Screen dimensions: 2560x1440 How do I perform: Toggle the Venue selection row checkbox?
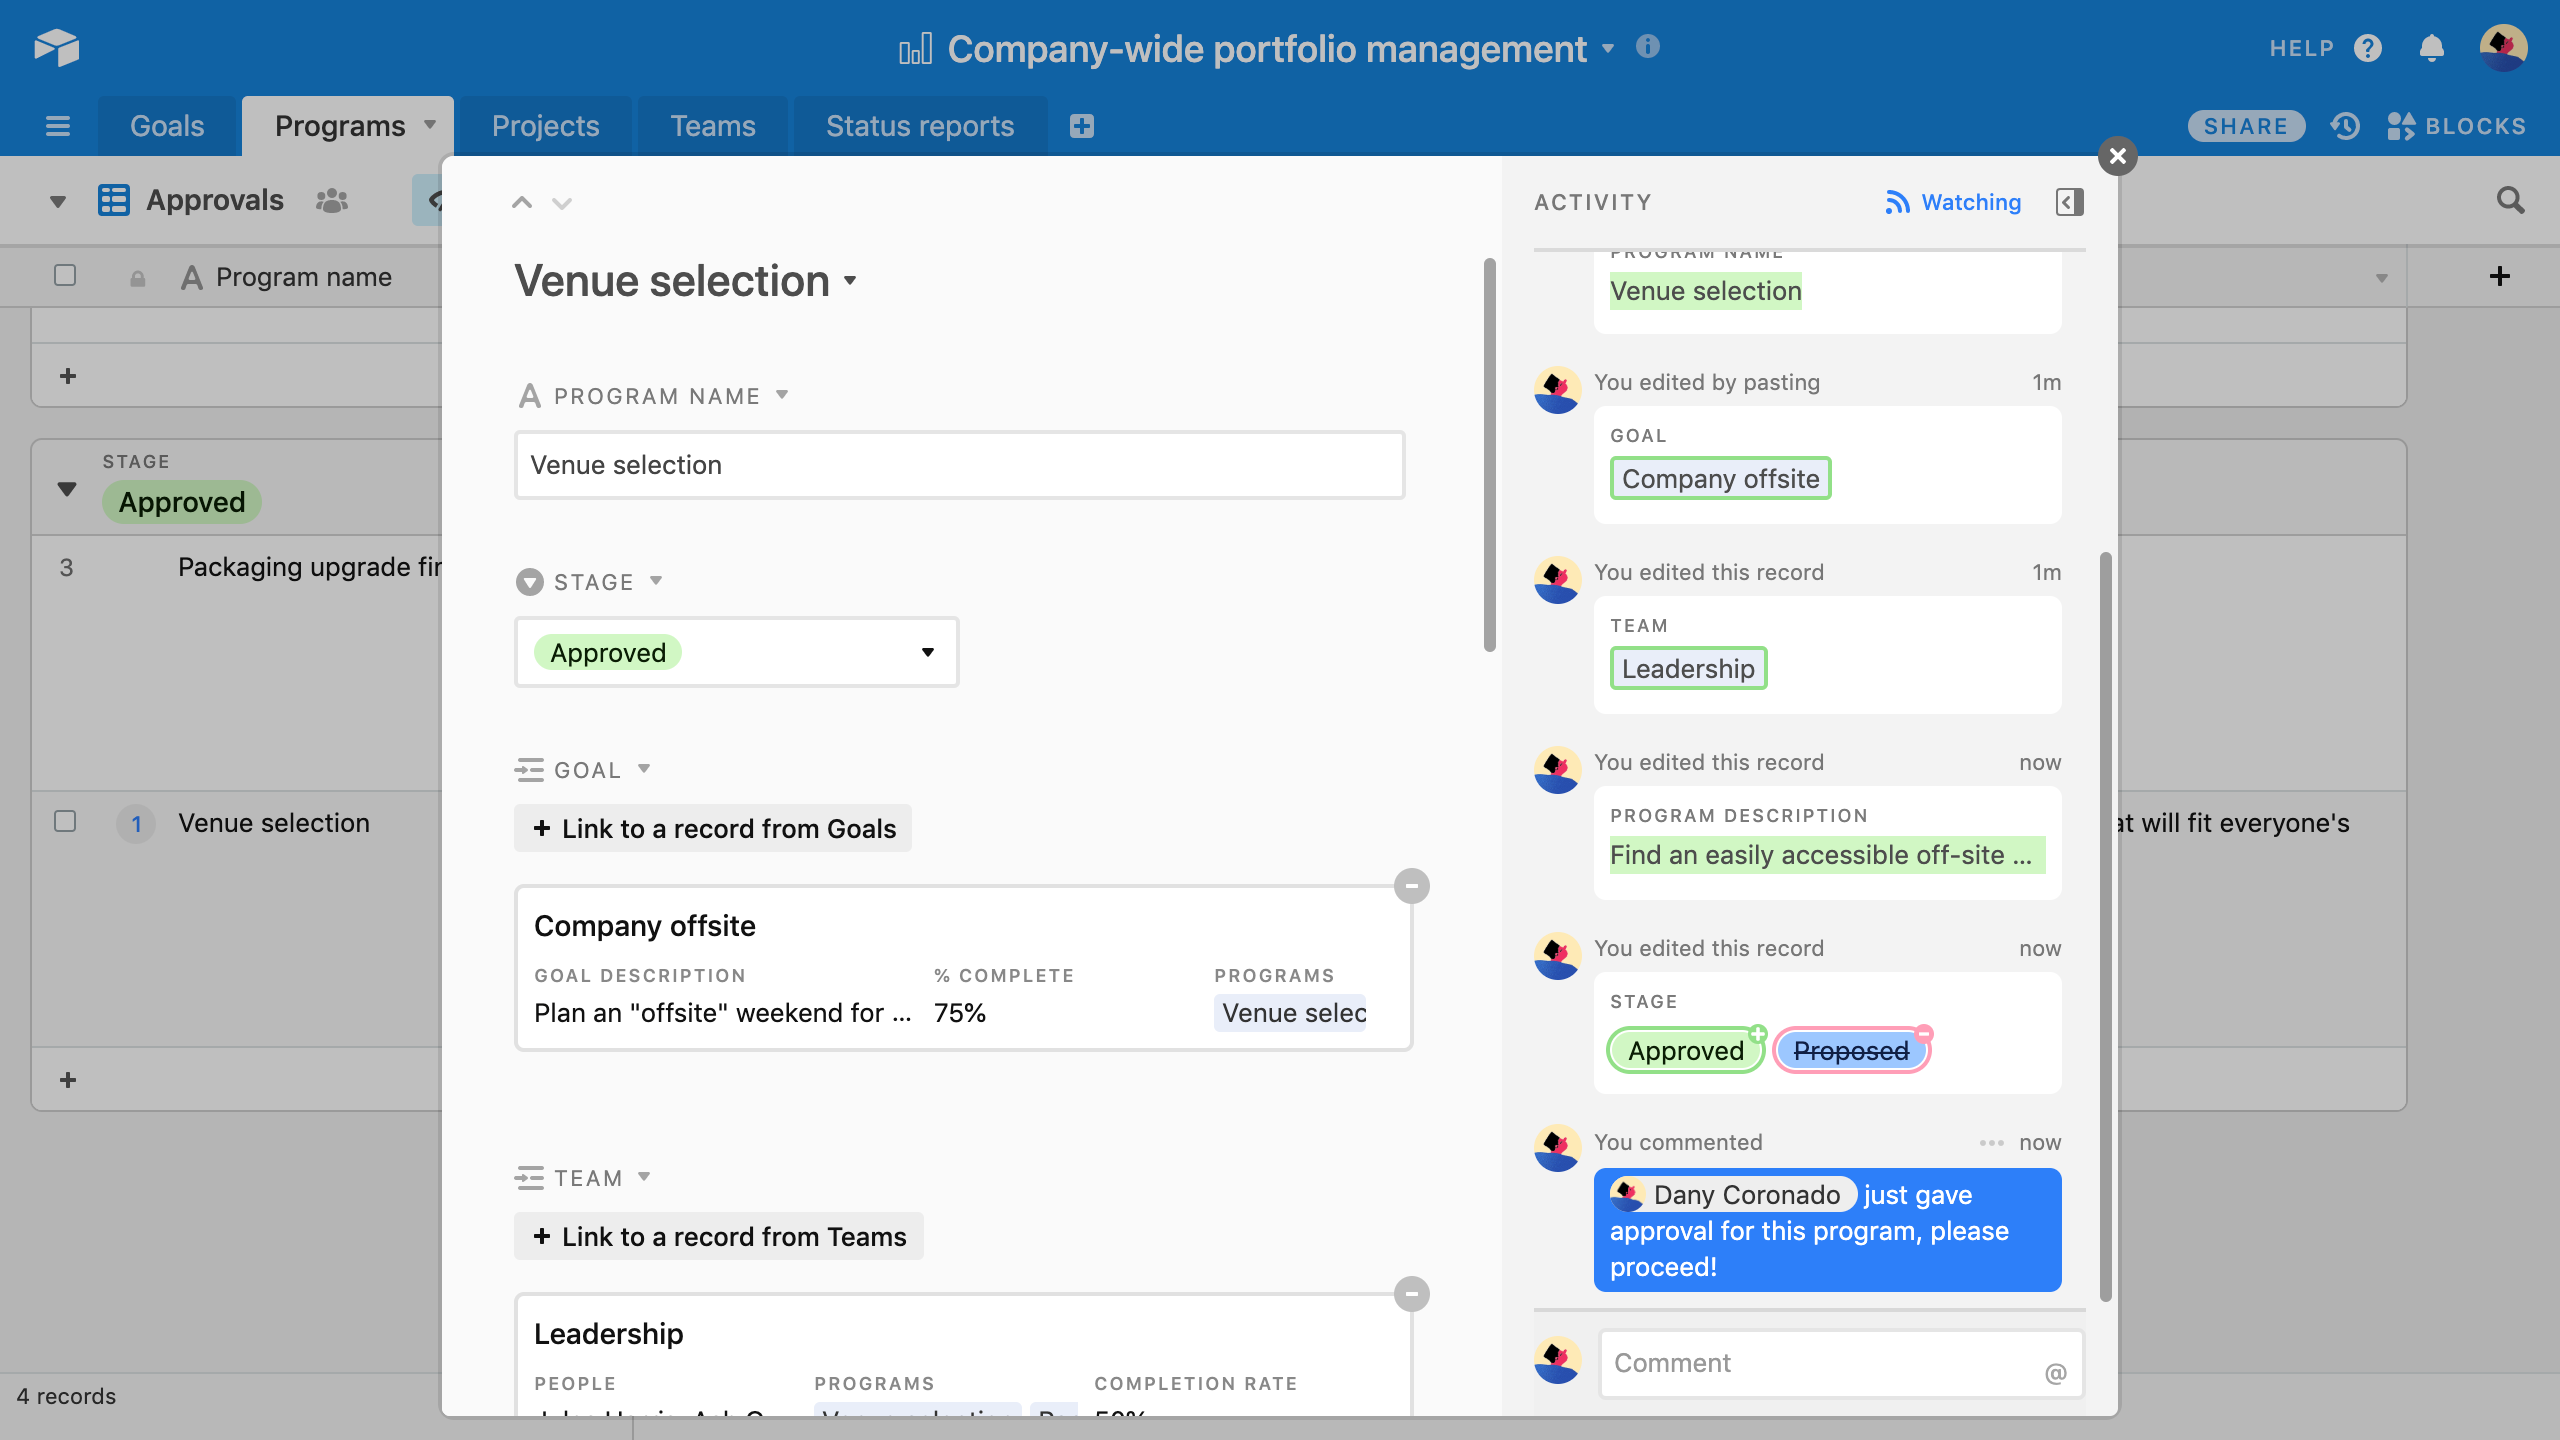click(65, 822)
